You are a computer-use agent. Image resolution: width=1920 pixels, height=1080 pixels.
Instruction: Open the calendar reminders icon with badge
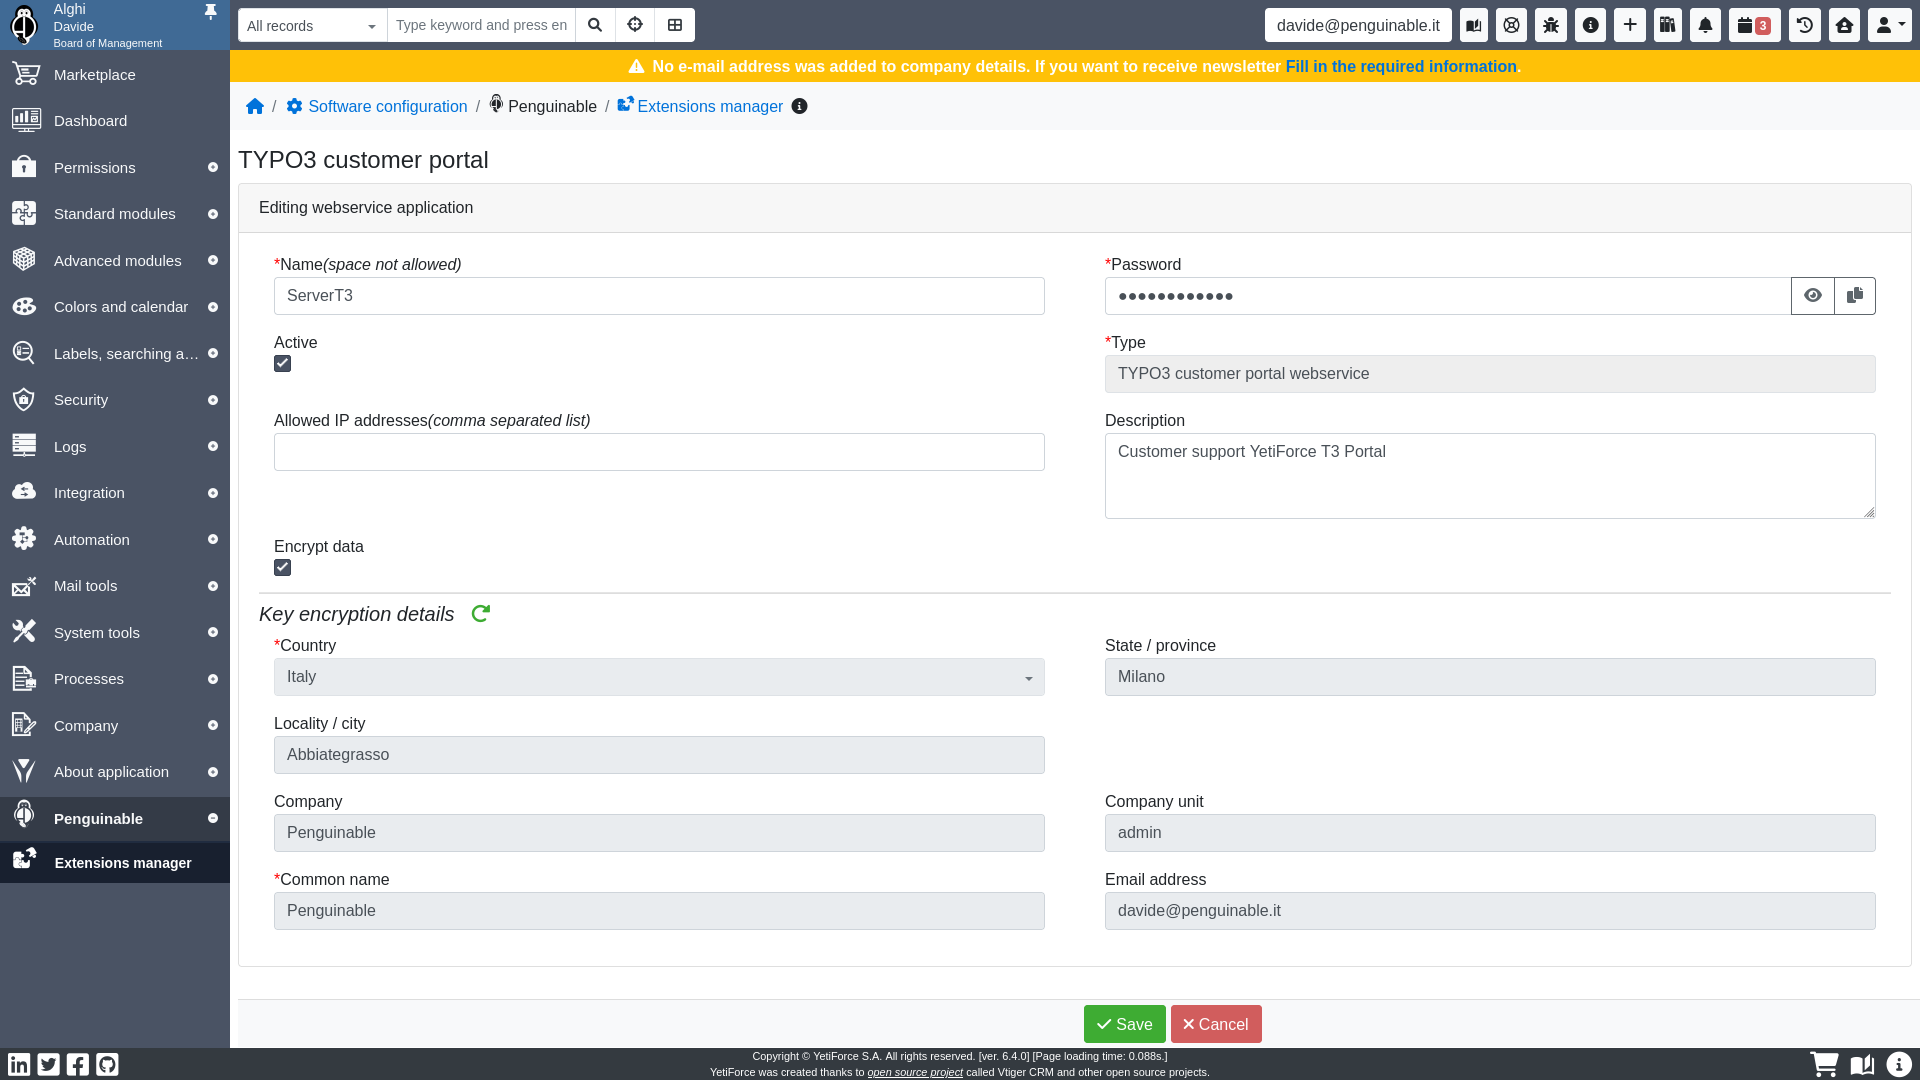(1754, 25)
